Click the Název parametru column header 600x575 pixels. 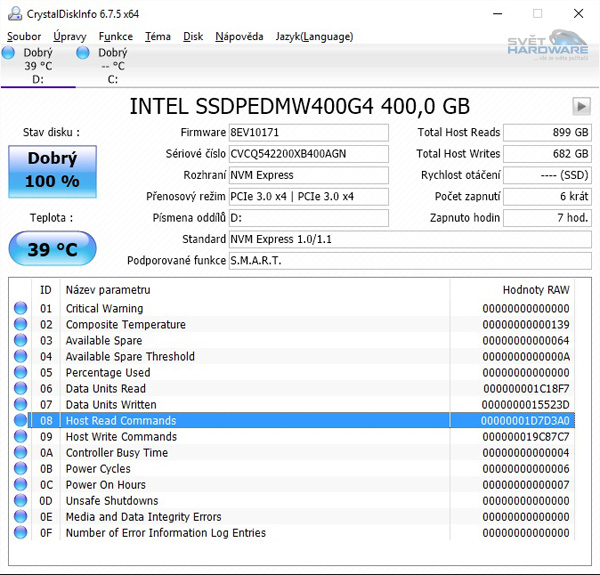pos(255,290)
